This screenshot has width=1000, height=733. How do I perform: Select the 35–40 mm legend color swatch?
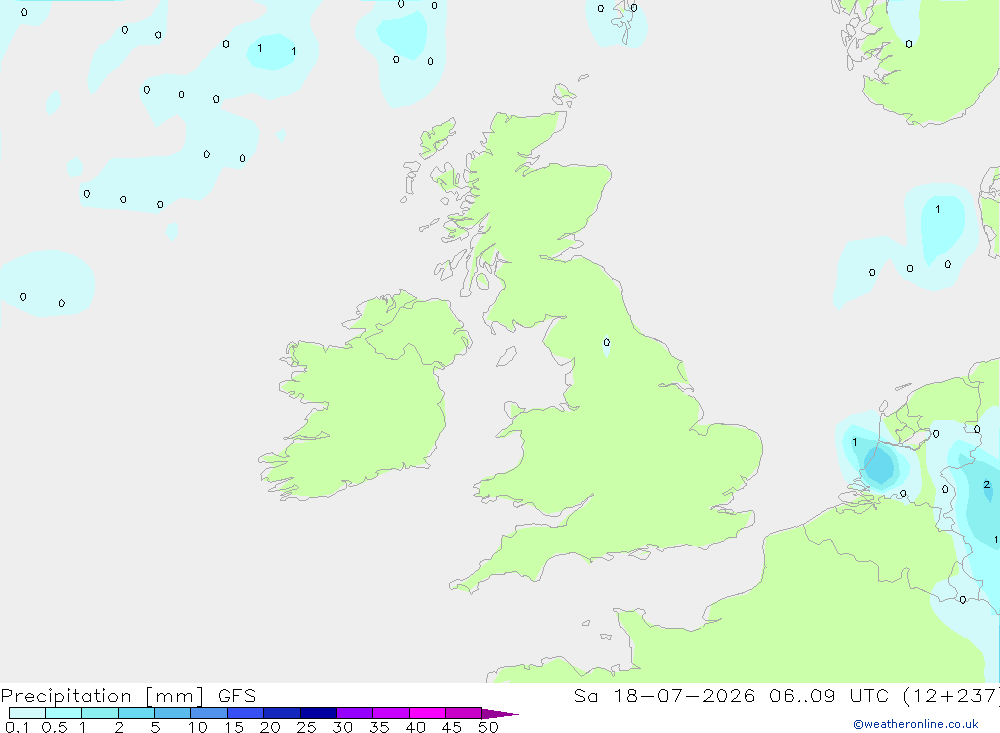[x=391, y=713]
